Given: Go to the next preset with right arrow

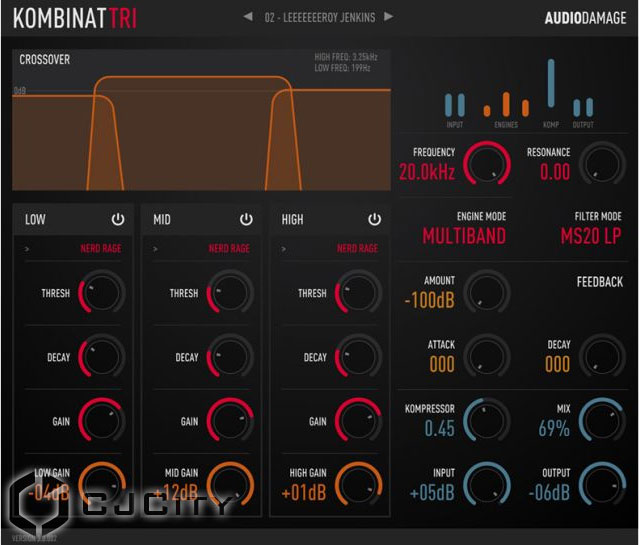Looking at the screenshot, I should 389,17.
